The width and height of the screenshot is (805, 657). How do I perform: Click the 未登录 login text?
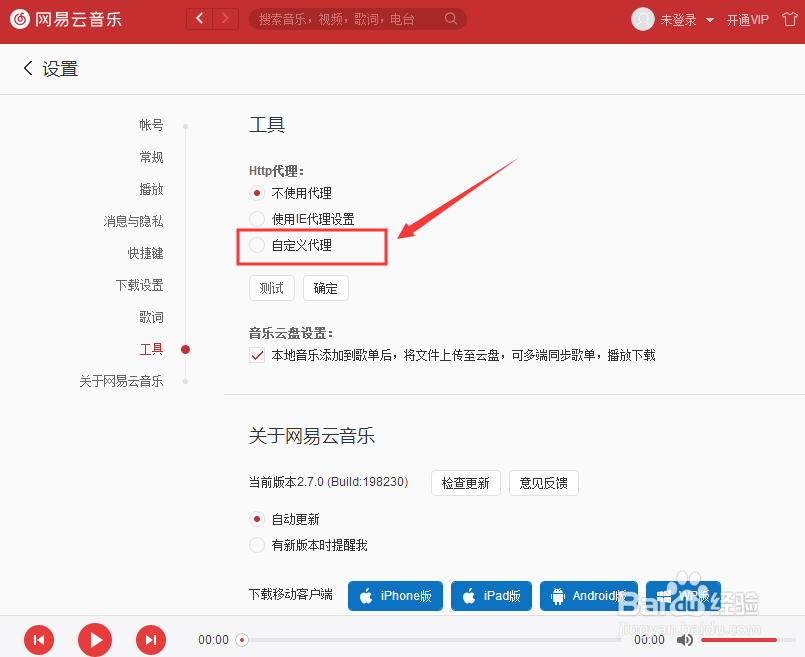tap(678, 20)
